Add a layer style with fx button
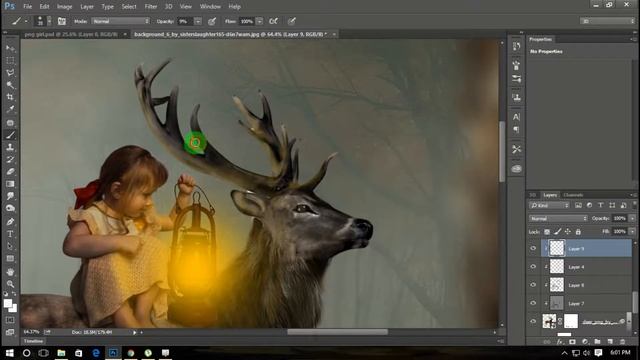 tap(560, 342)
